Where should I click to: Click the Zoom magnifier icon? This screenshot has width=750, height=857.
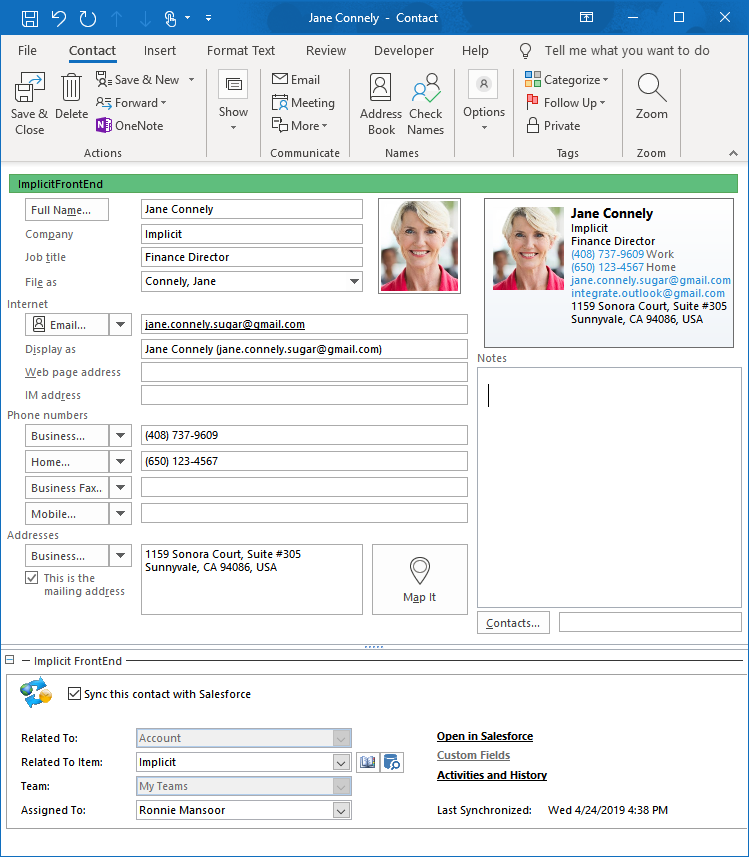651,90
